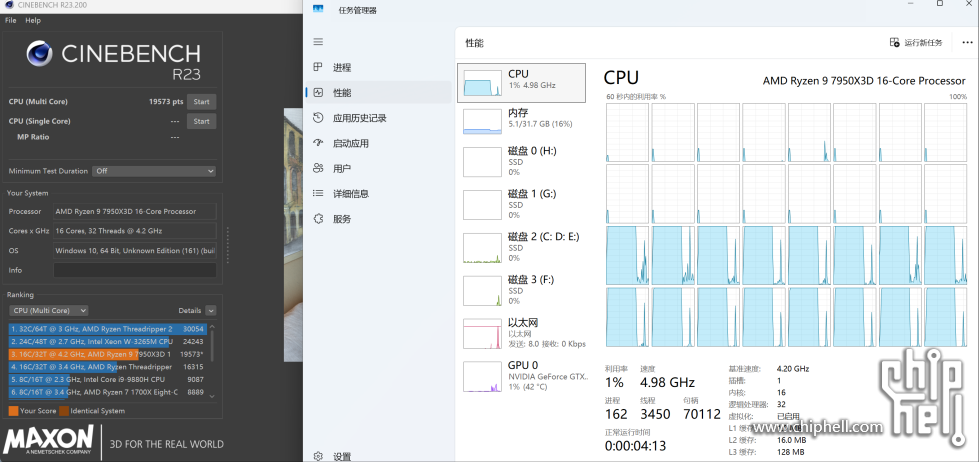Viewport: 979px width, 462px height.
Task: Open Minimum Test Duration dropdown
Action: tap(154, 170)
